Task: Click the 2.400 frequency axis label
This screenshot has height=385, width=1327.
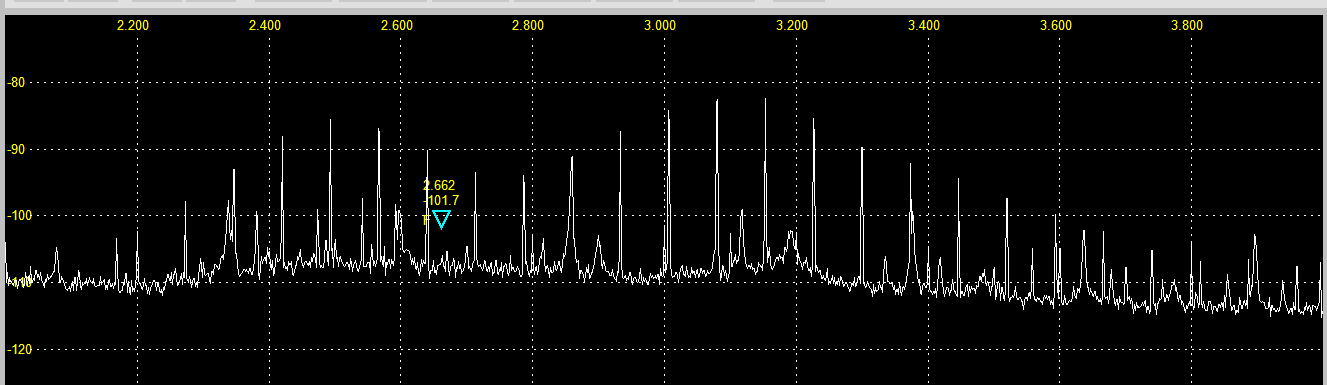Action: point(265,25)
